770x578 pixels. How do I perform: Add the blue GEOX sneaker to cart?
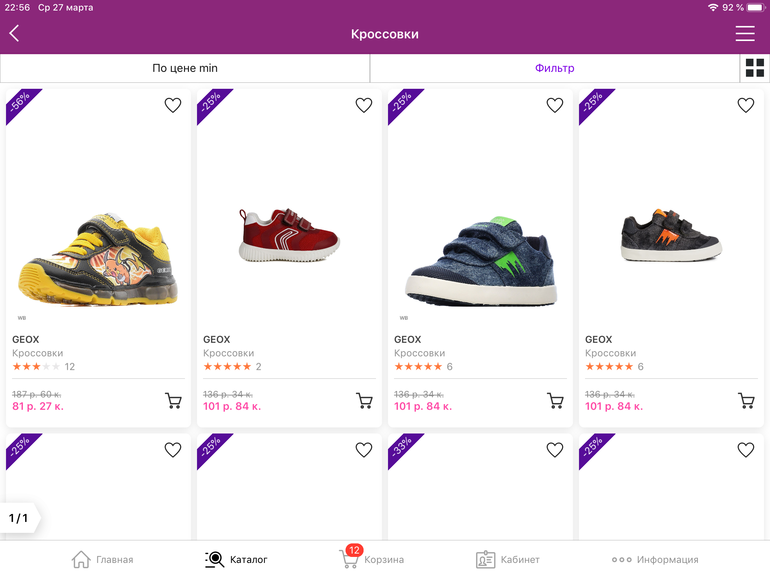click(555, 401)
